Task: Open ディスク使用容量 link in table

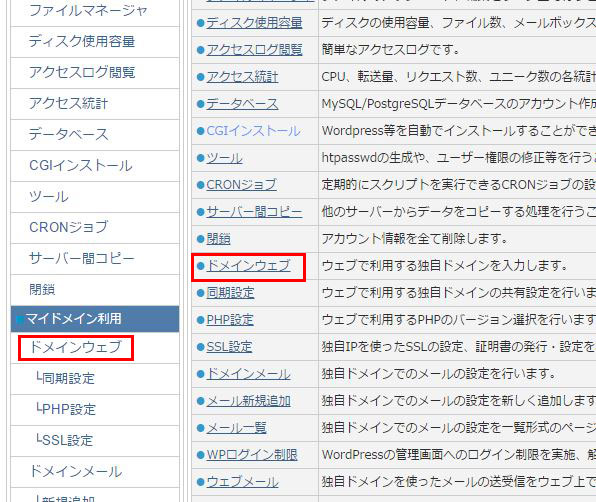Action: [254, 23]
